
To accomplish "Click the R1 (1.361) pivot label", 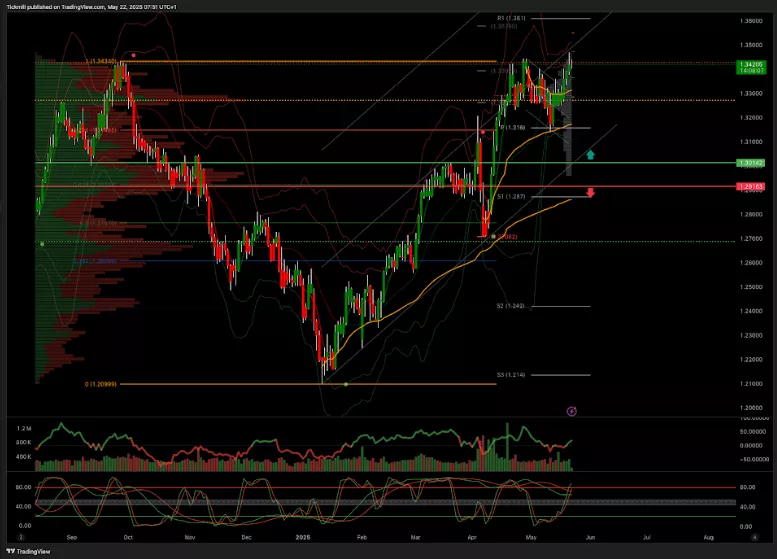I will click(511, 18).
